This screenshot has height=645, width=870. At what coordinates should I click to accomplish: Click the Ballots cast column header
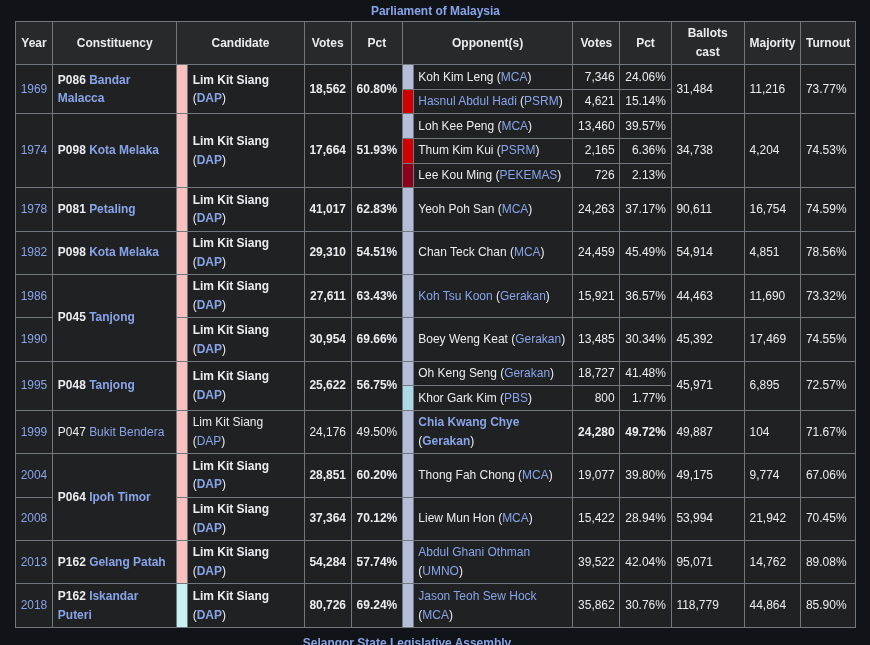click(707, 43)
